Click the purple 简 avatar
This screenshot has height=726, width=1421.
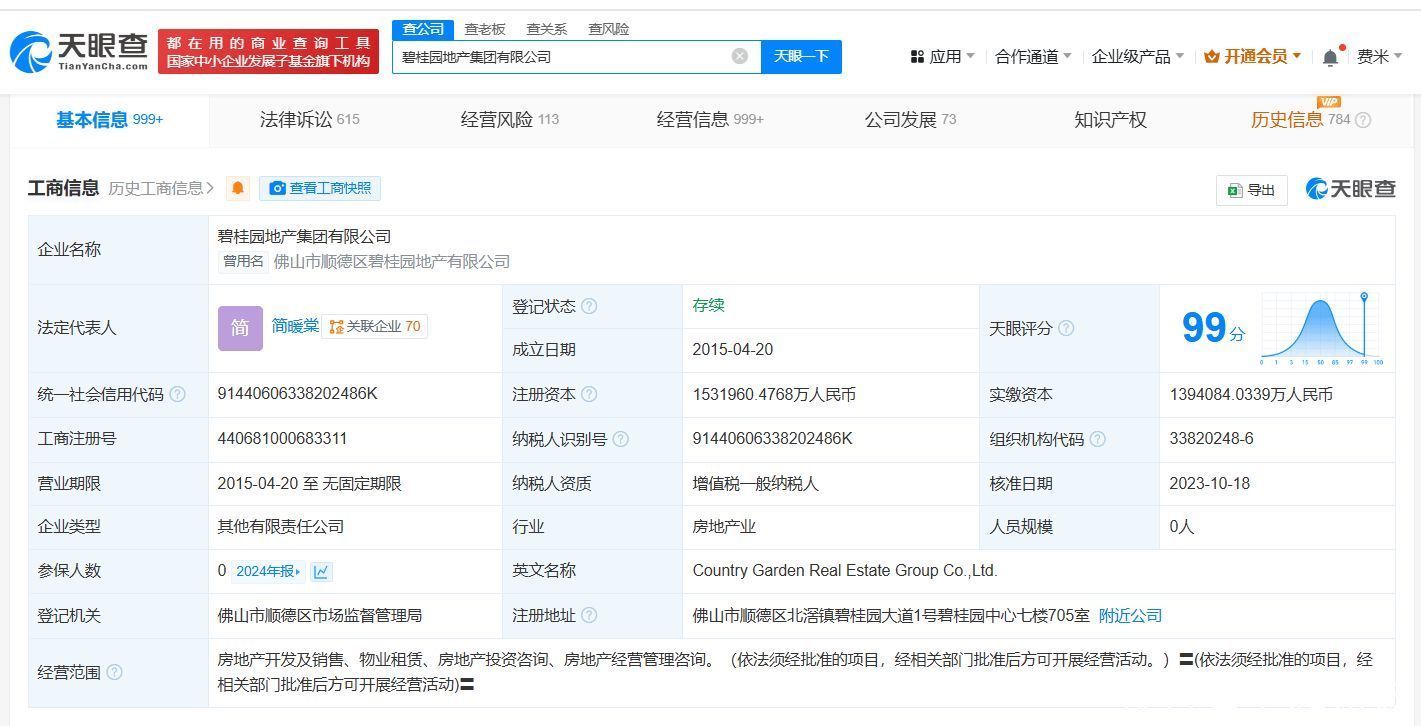point(240,328)
